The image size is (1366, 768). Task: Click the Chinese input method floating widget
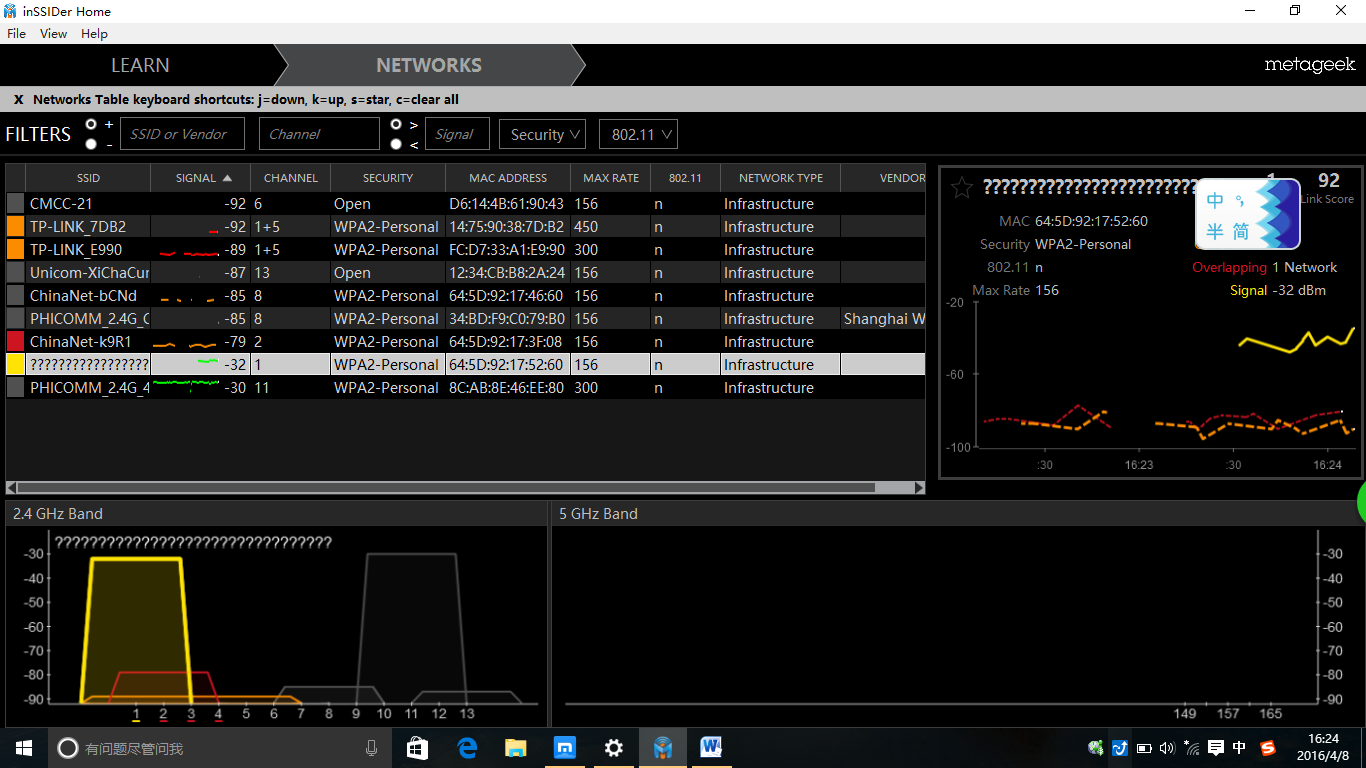pos(1248,214)
